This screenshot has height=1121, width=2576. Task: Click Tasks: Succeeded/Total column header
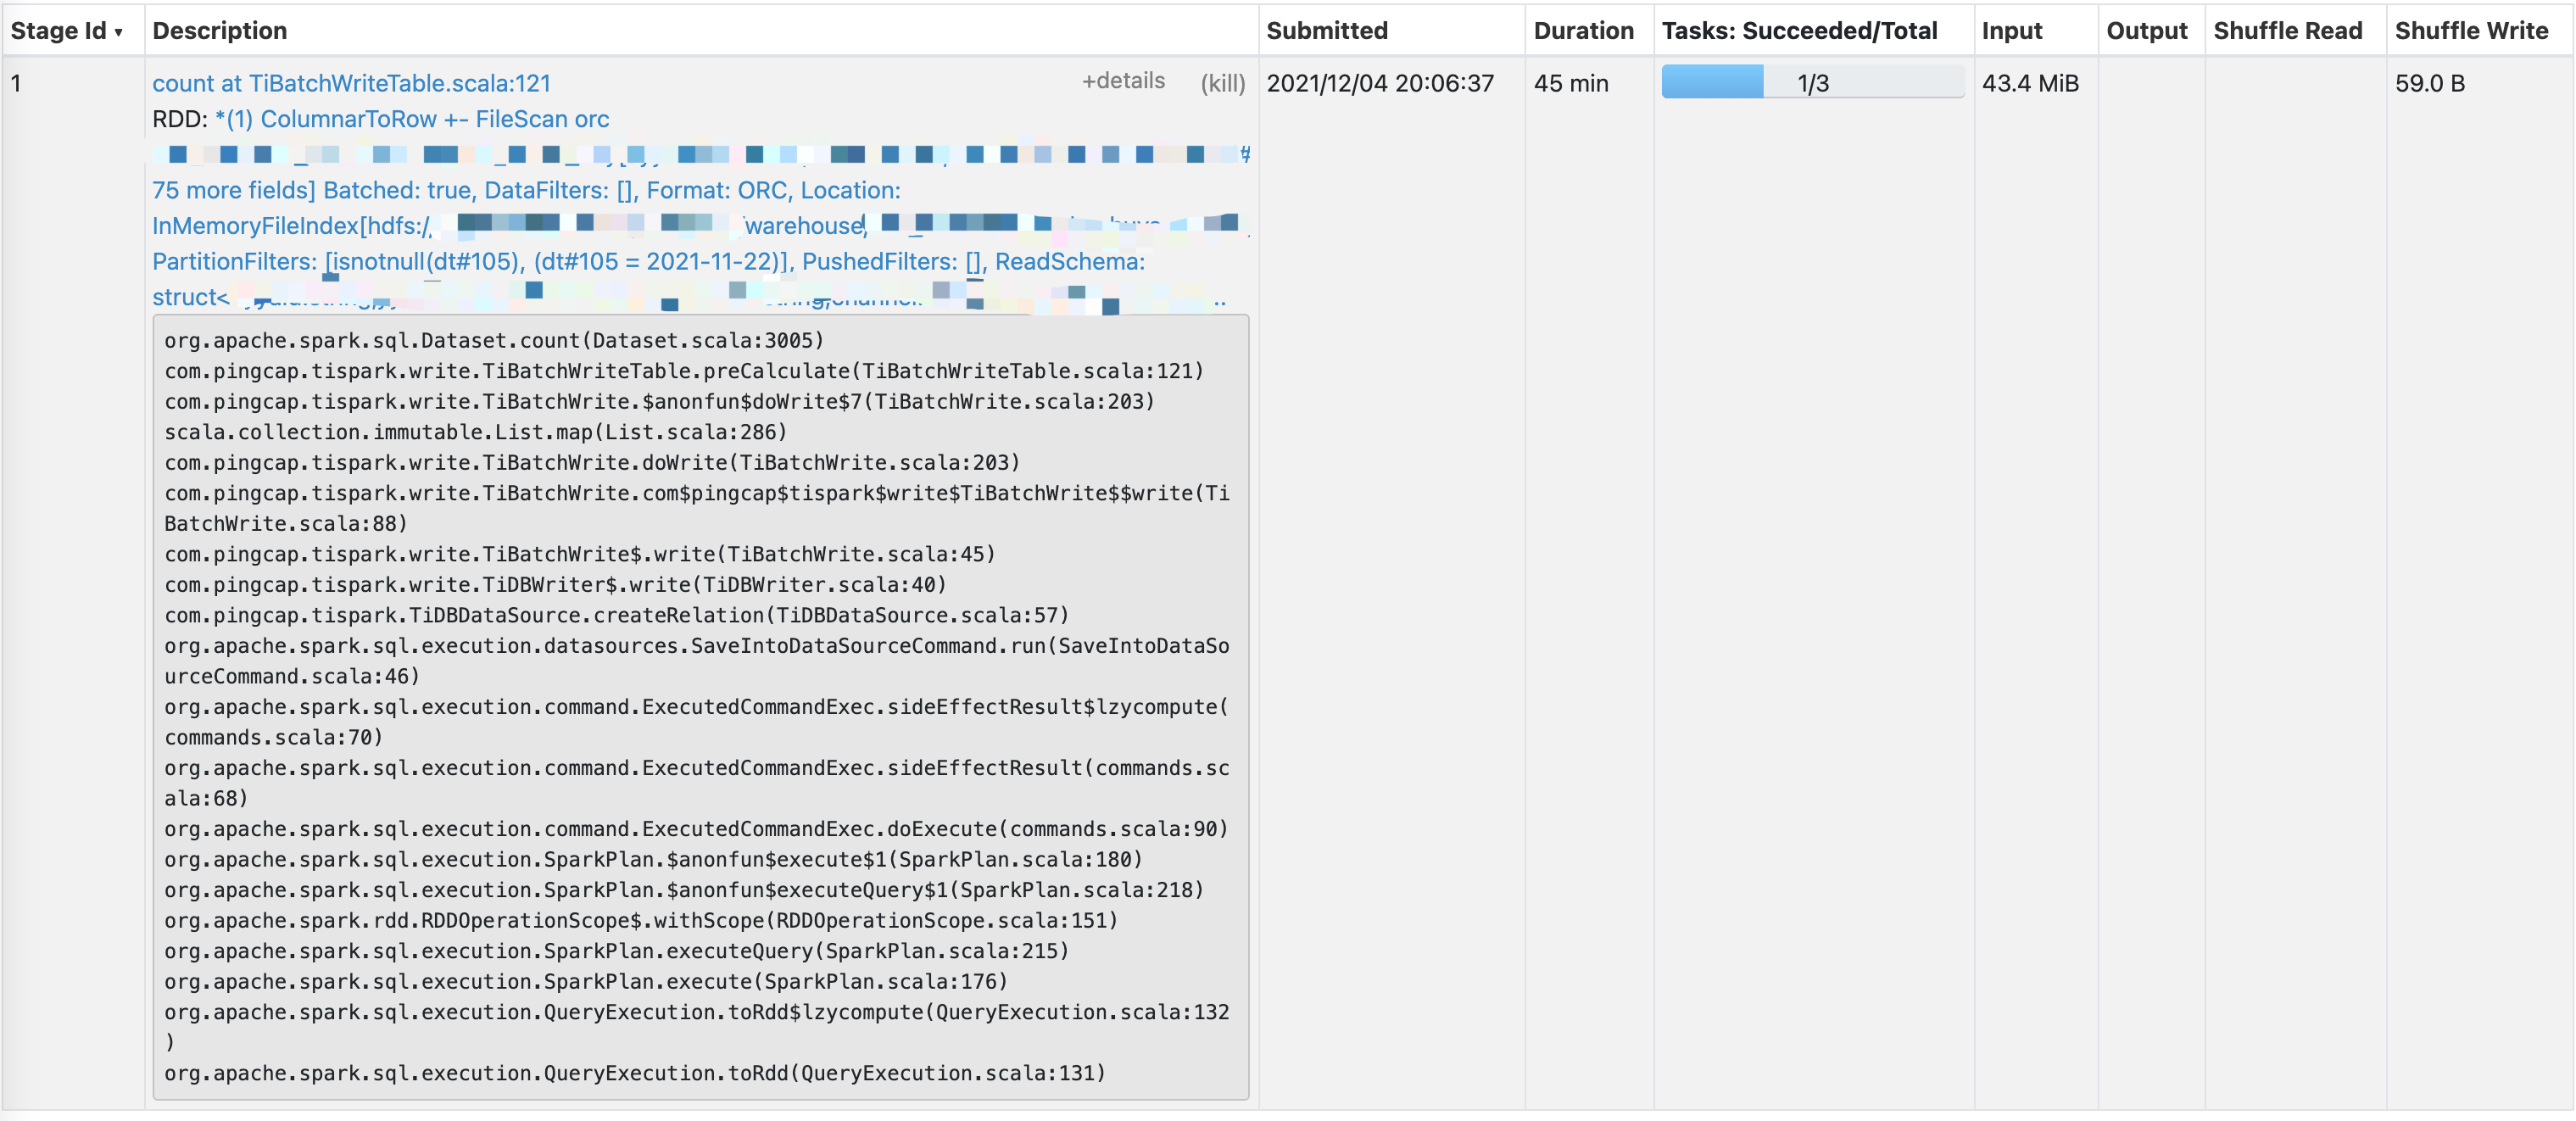[x=1799, y=31]
